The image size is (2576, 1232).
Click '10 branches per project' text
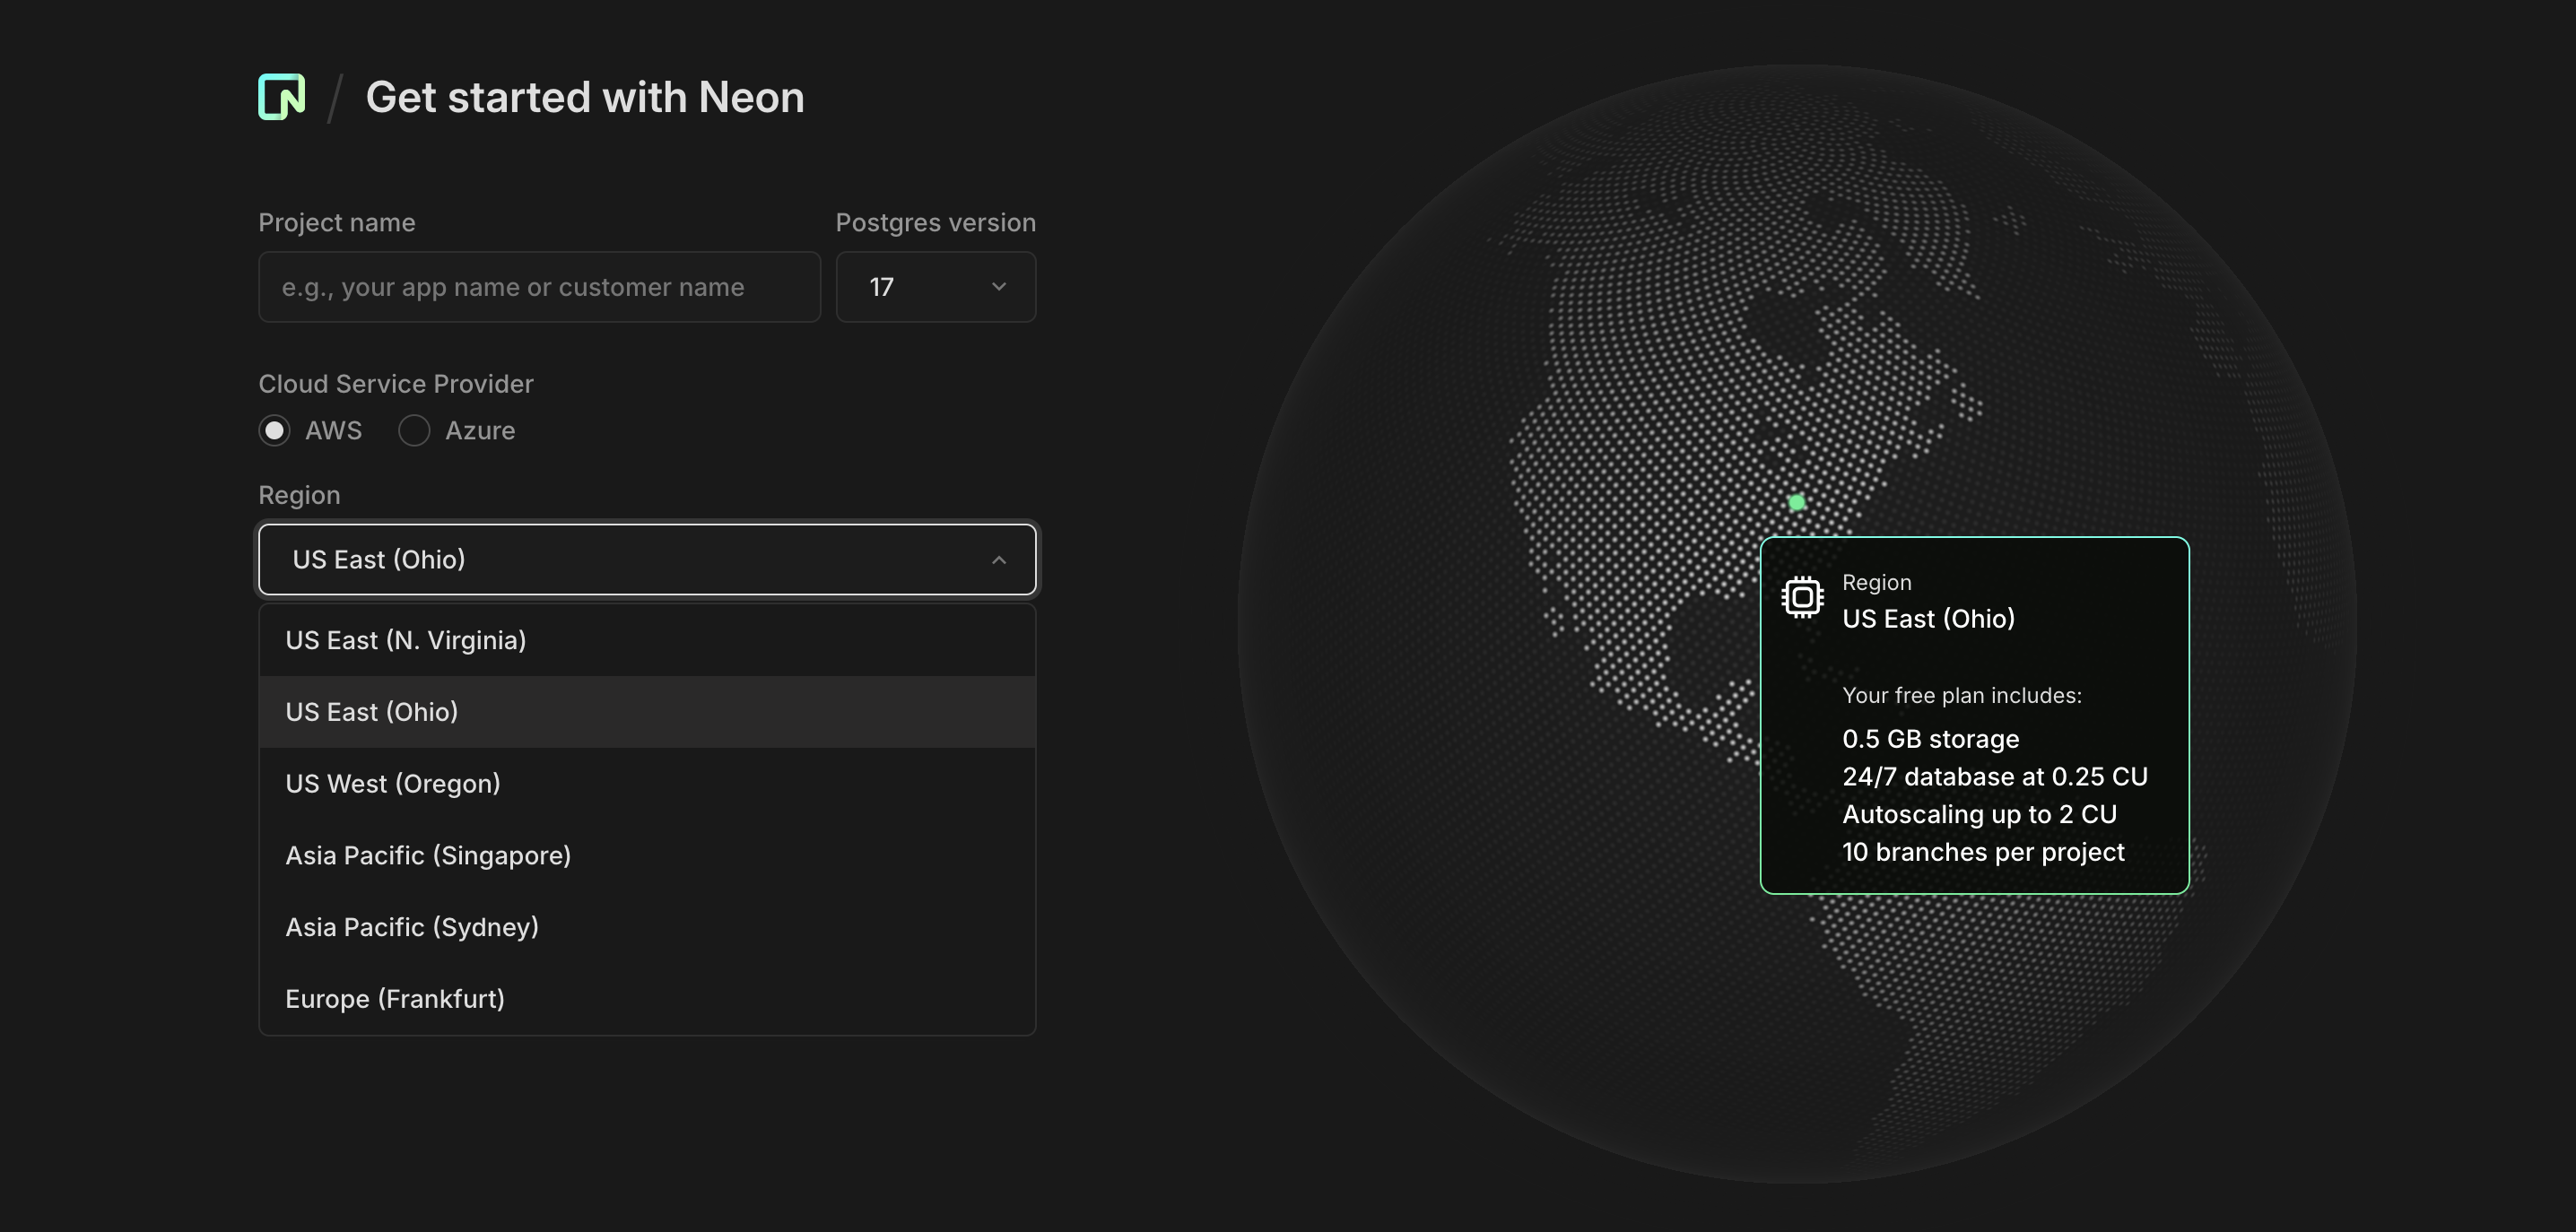tap(1983, 852)
